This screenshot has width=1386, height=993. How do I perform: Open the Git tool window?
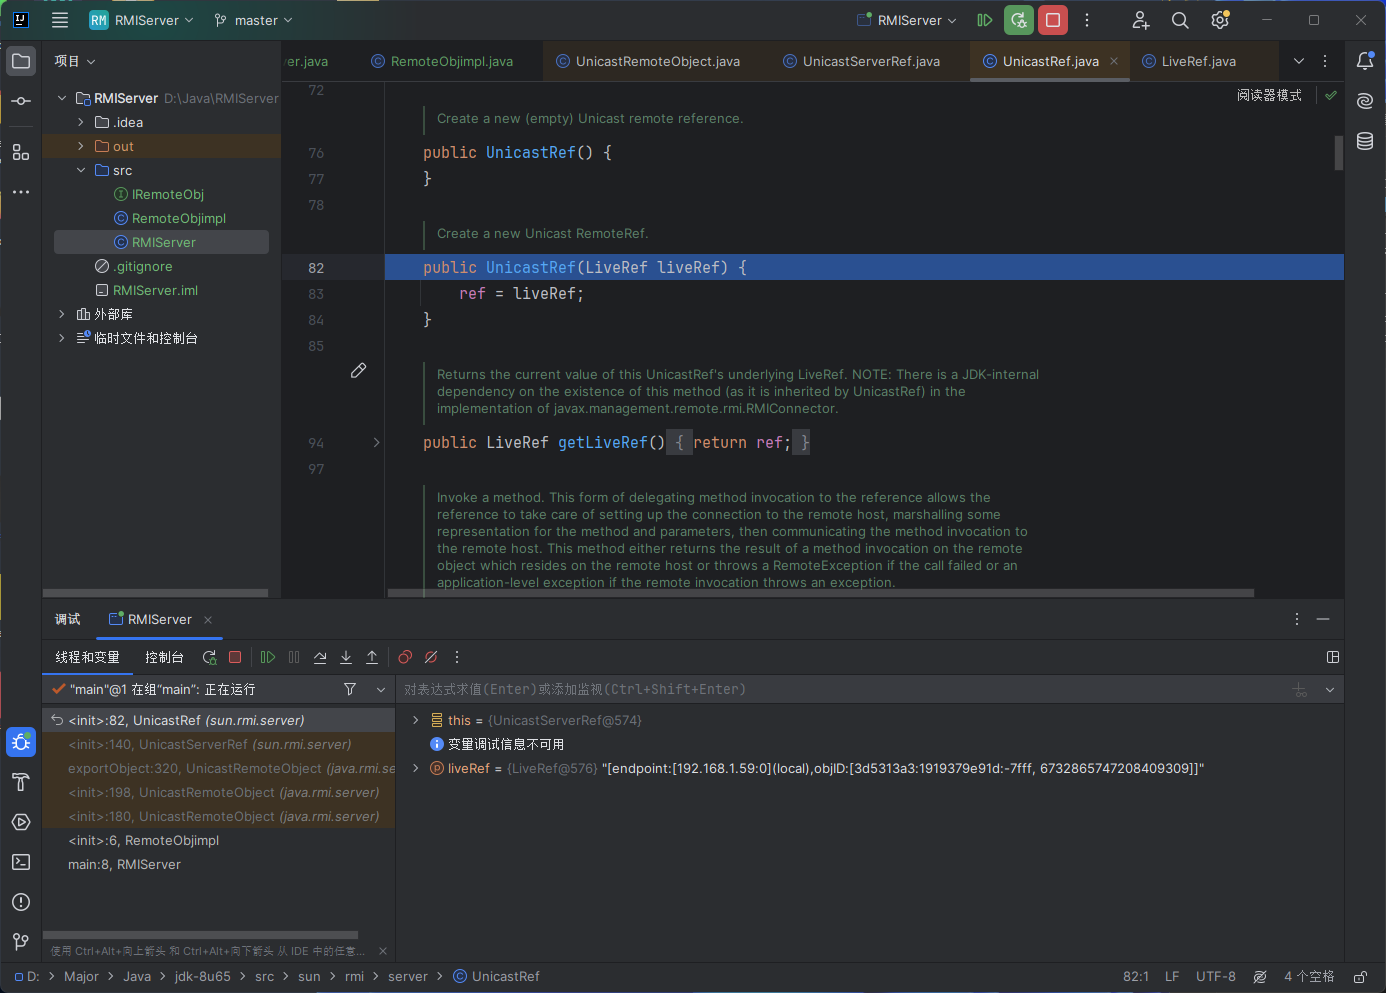pyautogui.click(x=21, y=942)
